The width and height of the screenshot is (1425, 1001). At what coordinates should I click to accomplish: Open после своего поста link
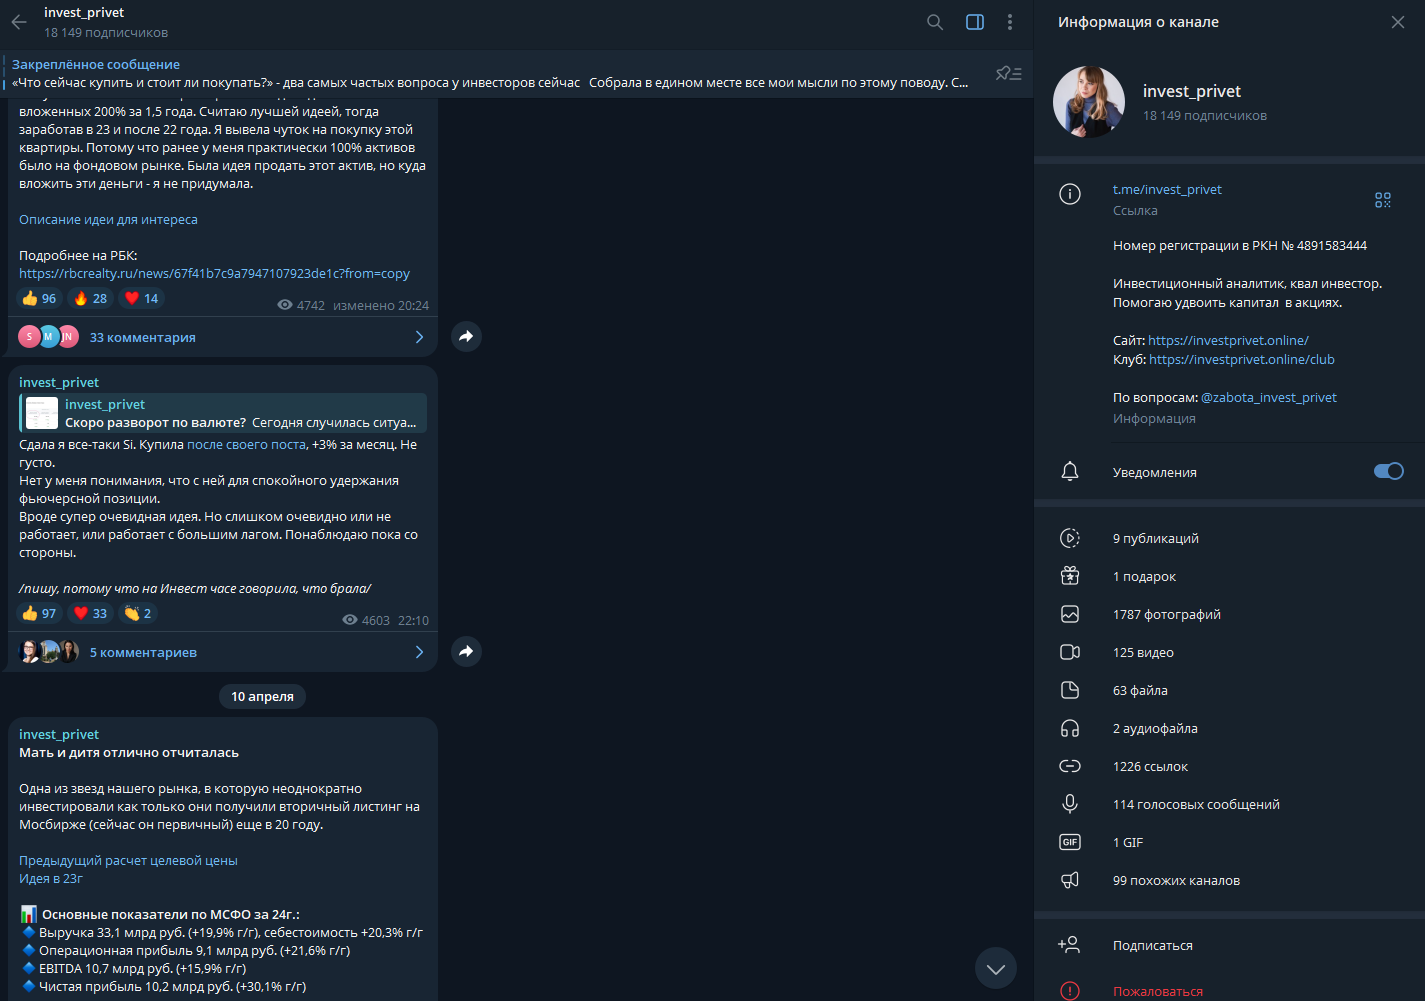pos(247,444)
